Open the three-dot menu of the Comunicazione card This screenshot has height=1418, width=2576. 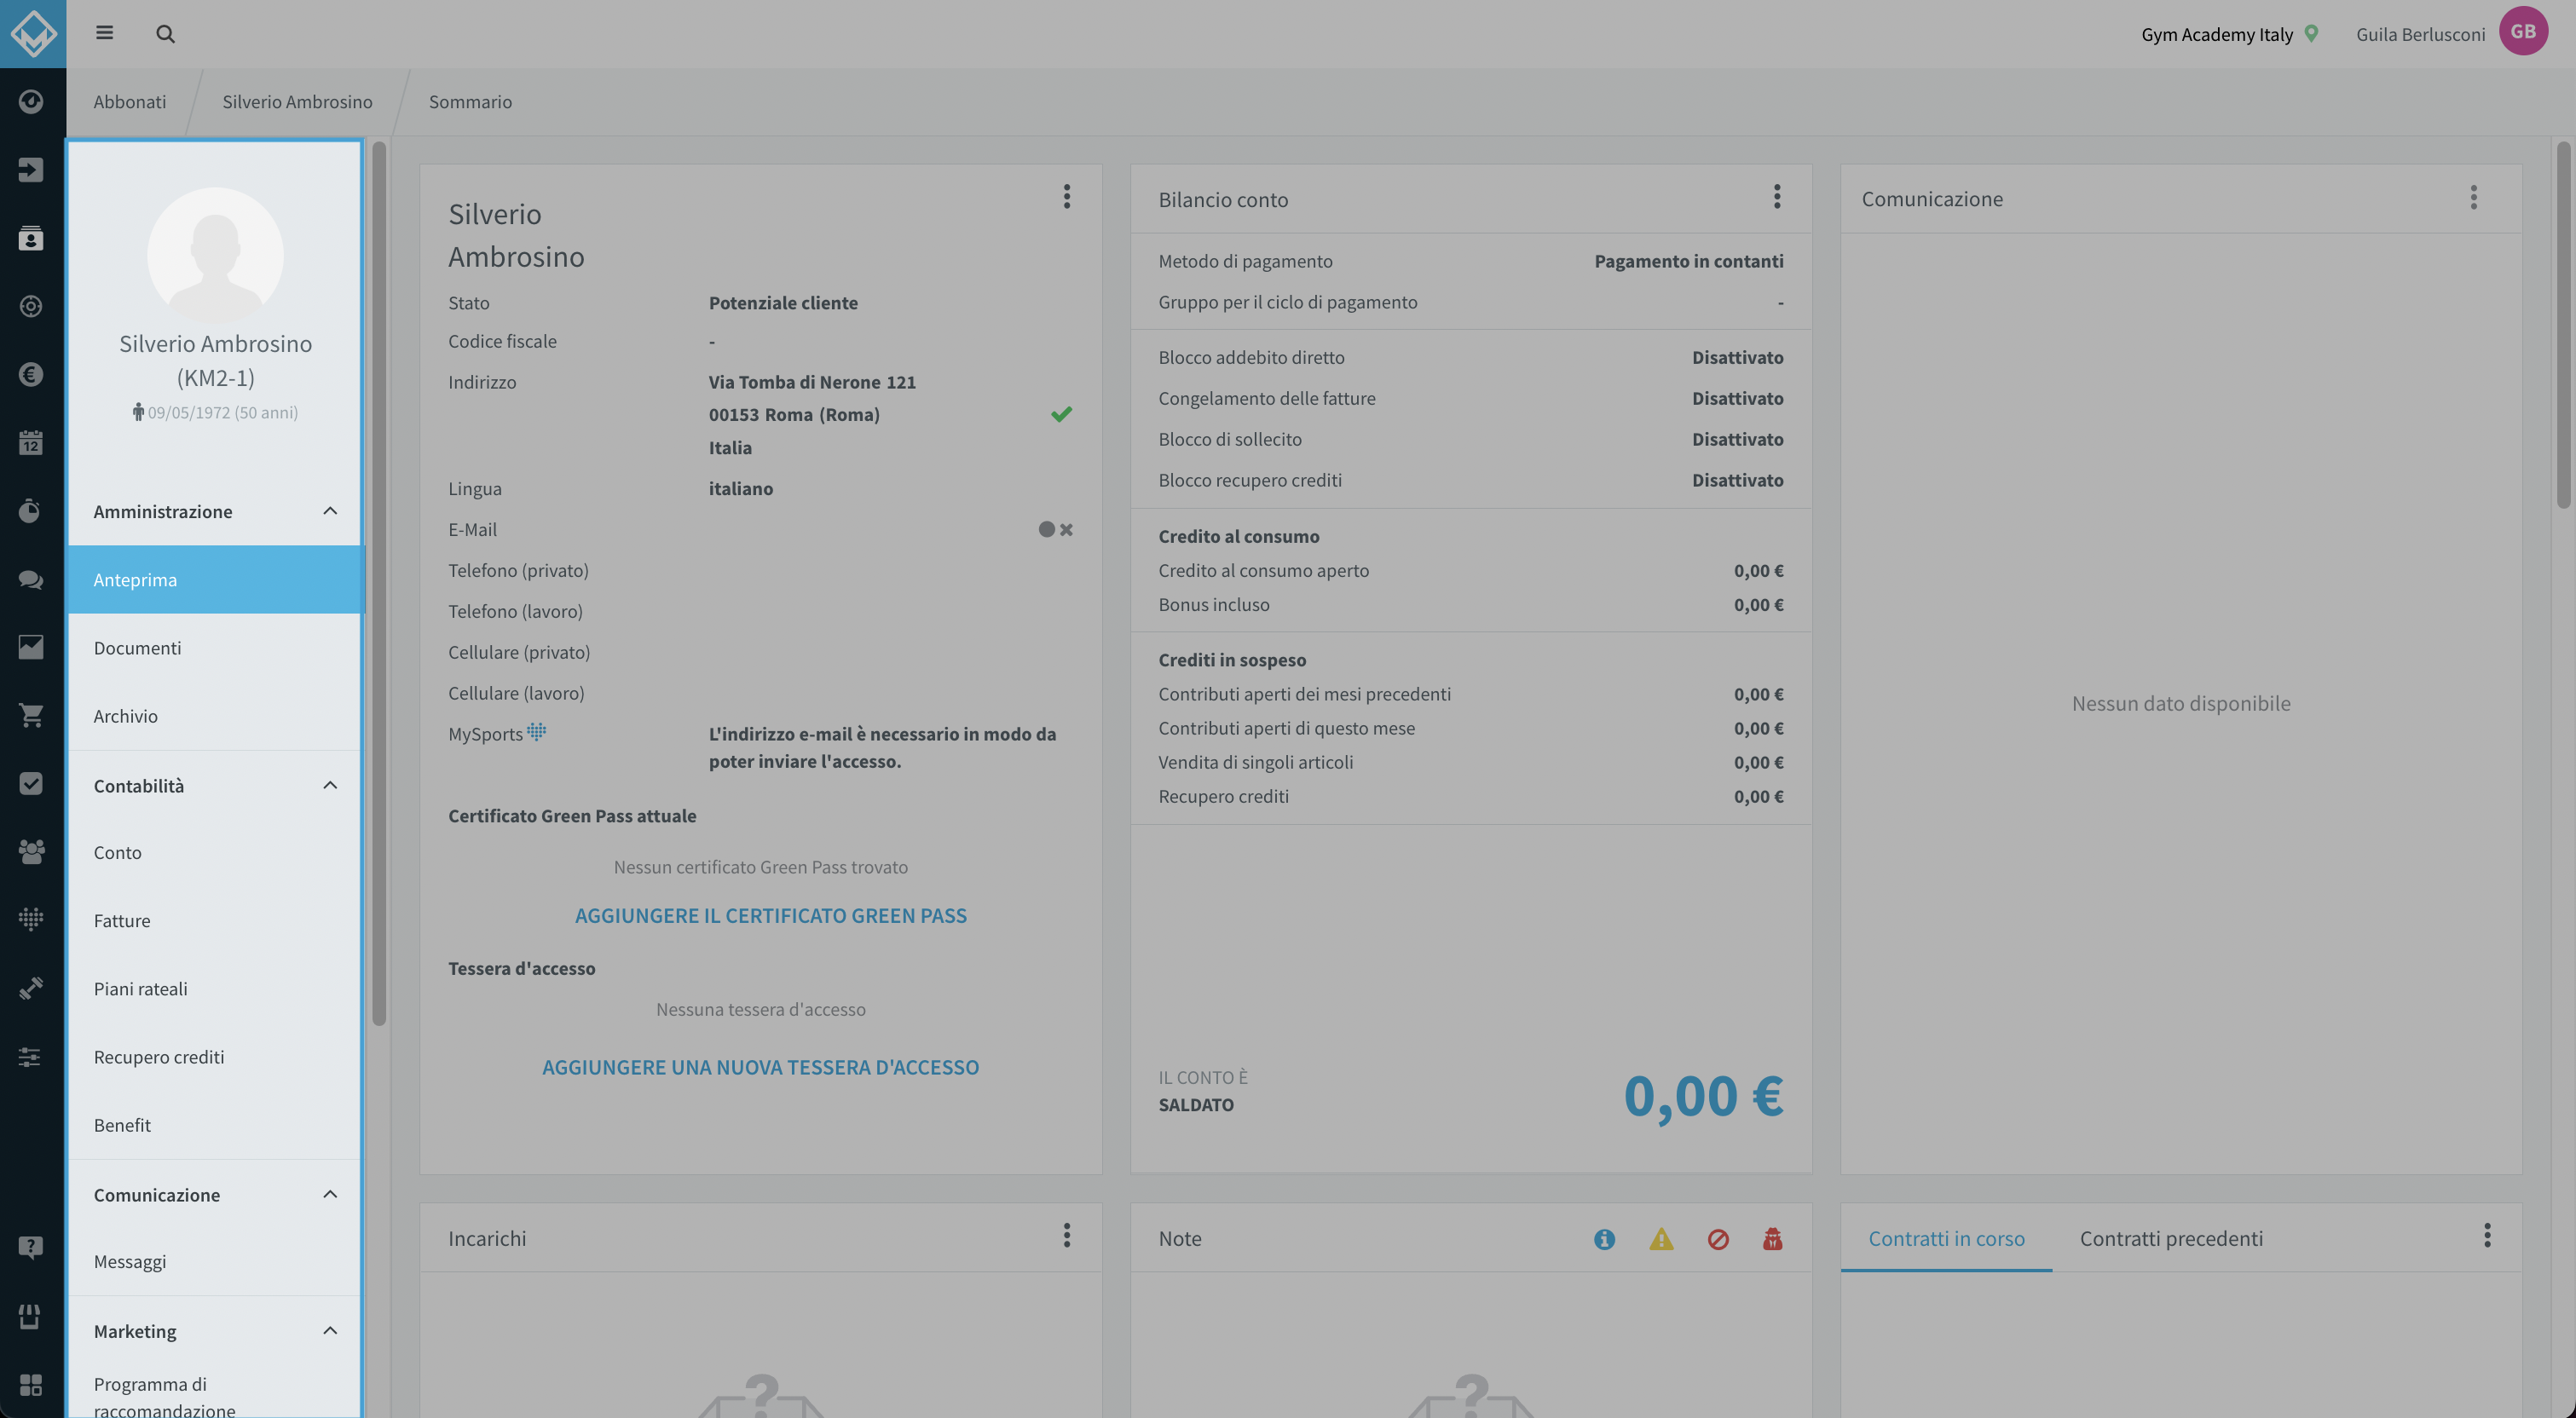[2474, 197]
